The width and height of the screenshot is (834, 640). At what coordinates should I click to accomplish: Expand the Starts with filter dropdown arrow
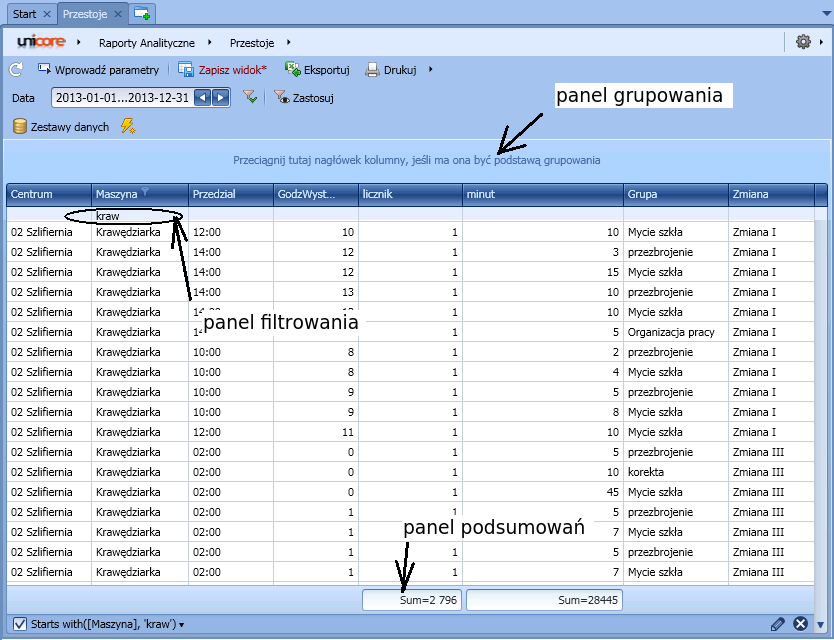181,625
